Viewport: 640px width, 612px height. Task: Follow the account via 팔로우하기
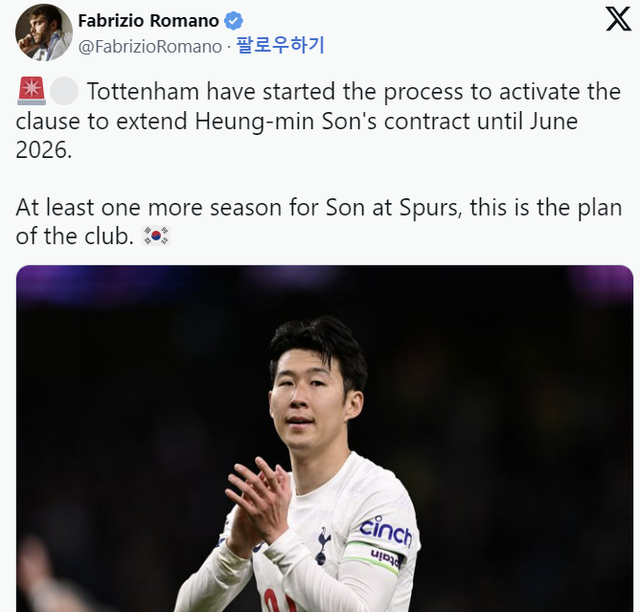(x=280, y=45)
